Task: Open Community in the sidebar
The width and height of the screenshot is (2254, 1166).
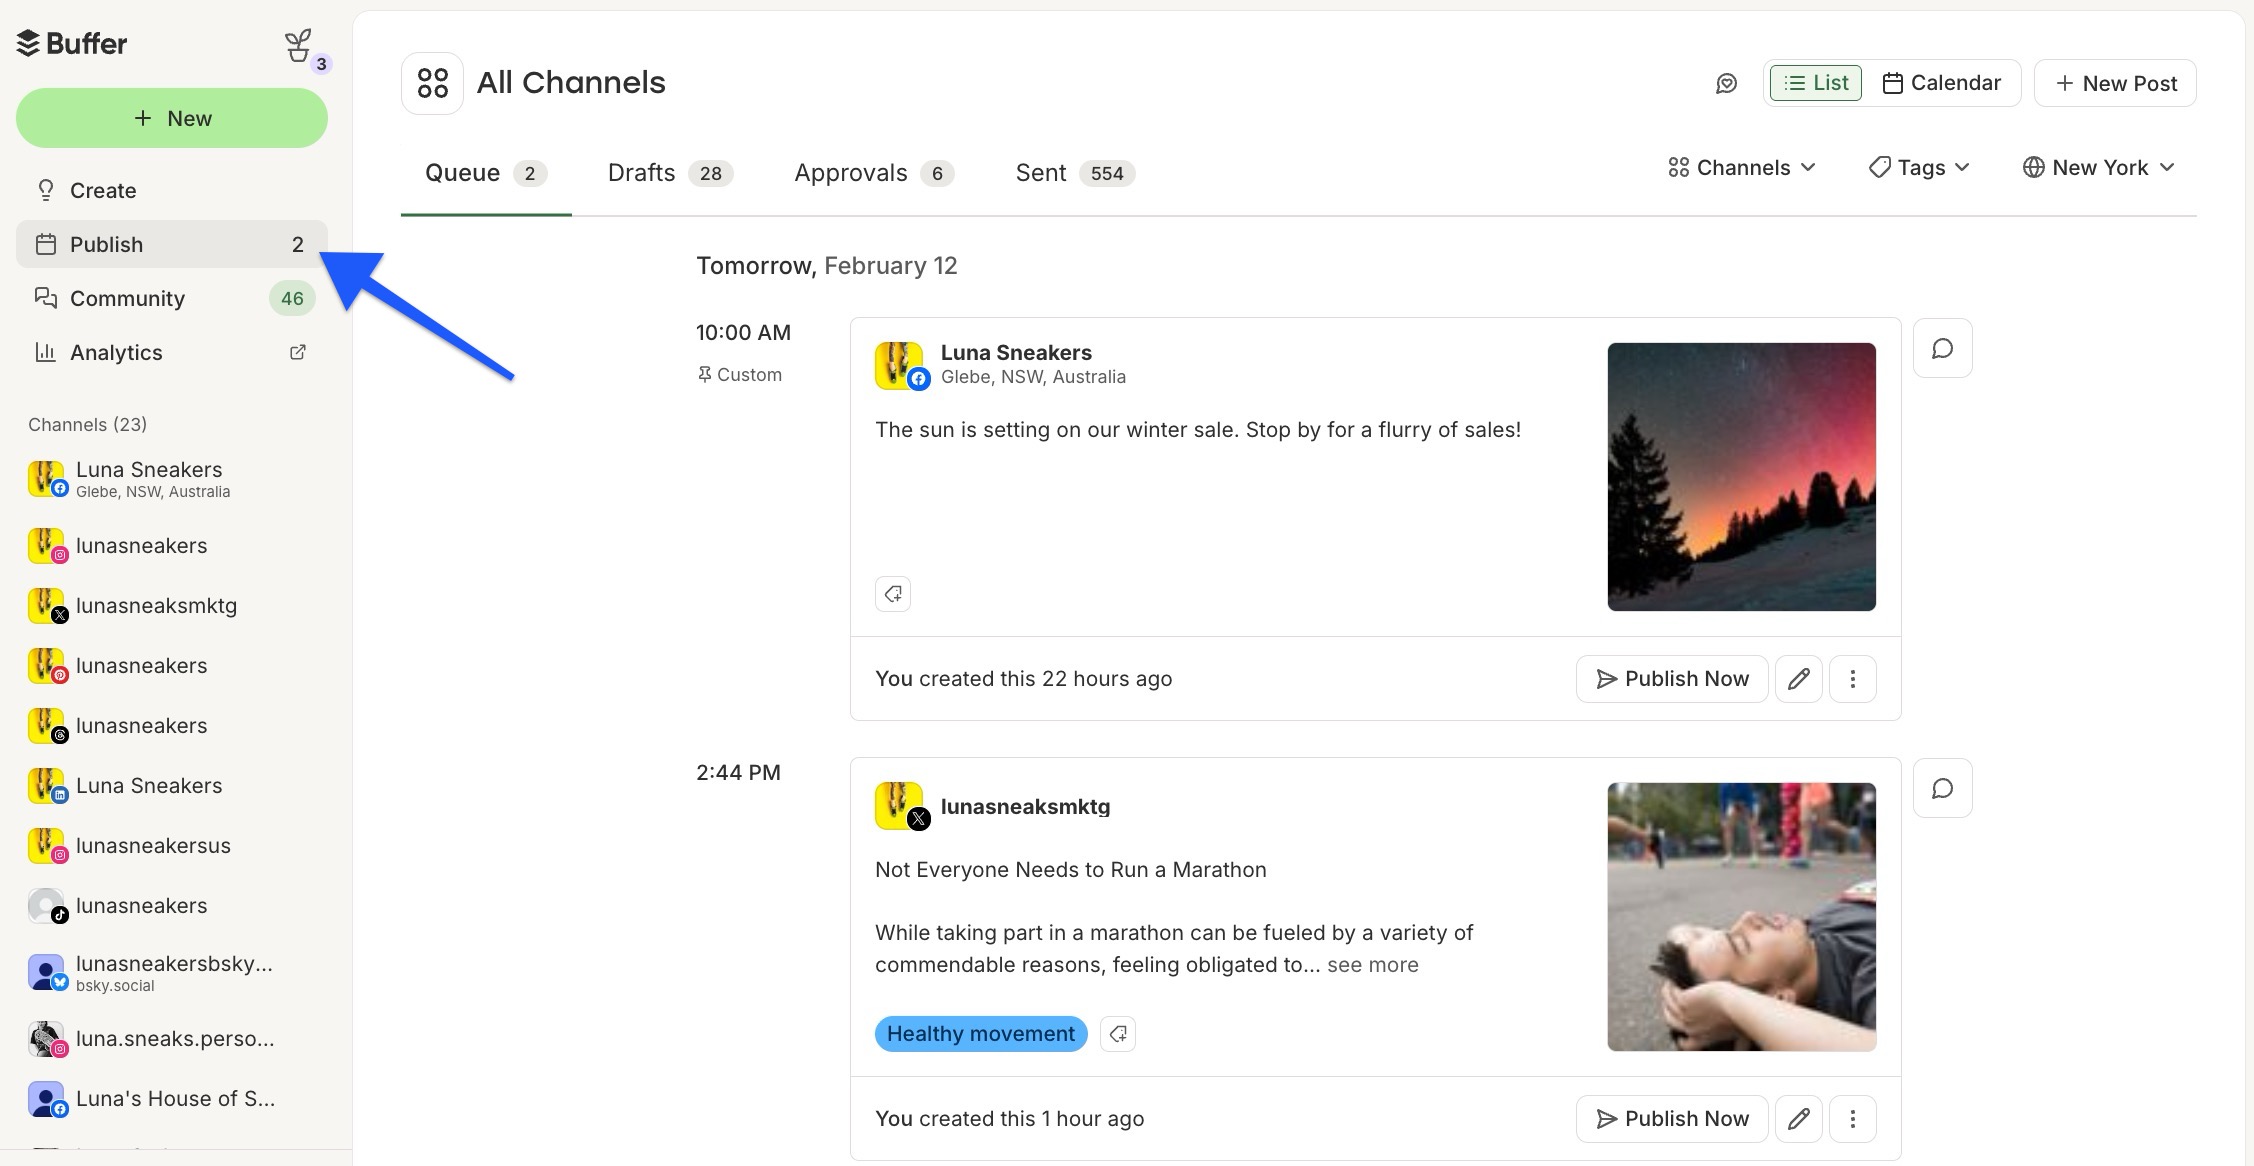Action: coord(172,298)
